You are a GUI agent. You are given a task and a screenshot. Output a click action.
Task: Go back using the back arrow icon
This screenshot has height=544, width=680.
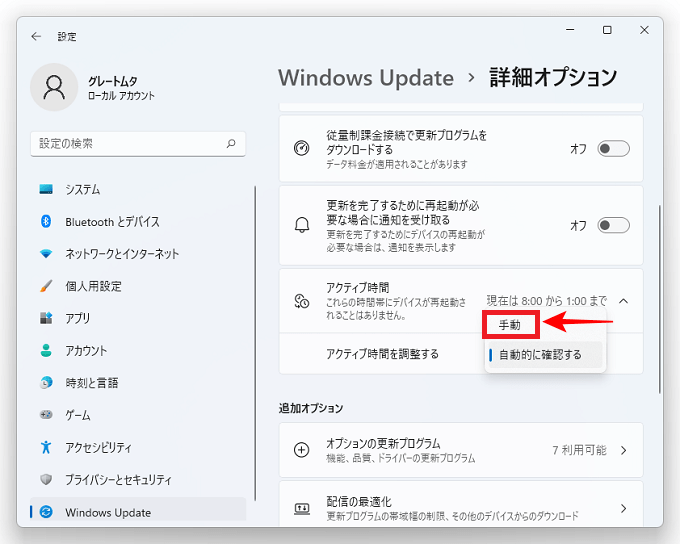[36, 36]
